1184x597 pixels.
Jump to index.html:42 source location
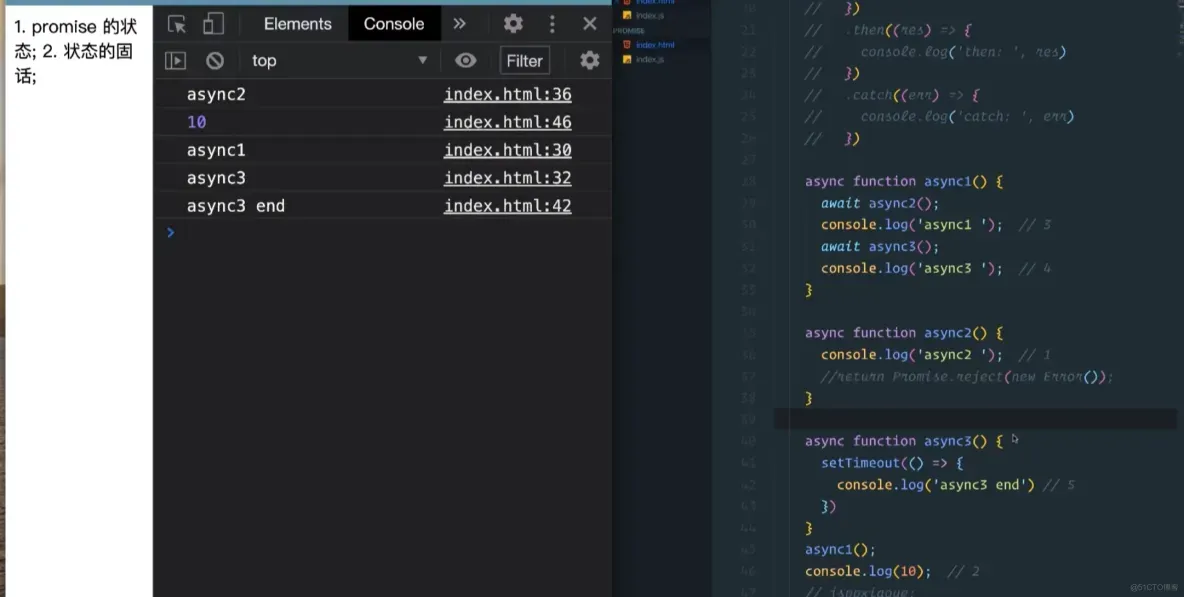tap(507, 206)
